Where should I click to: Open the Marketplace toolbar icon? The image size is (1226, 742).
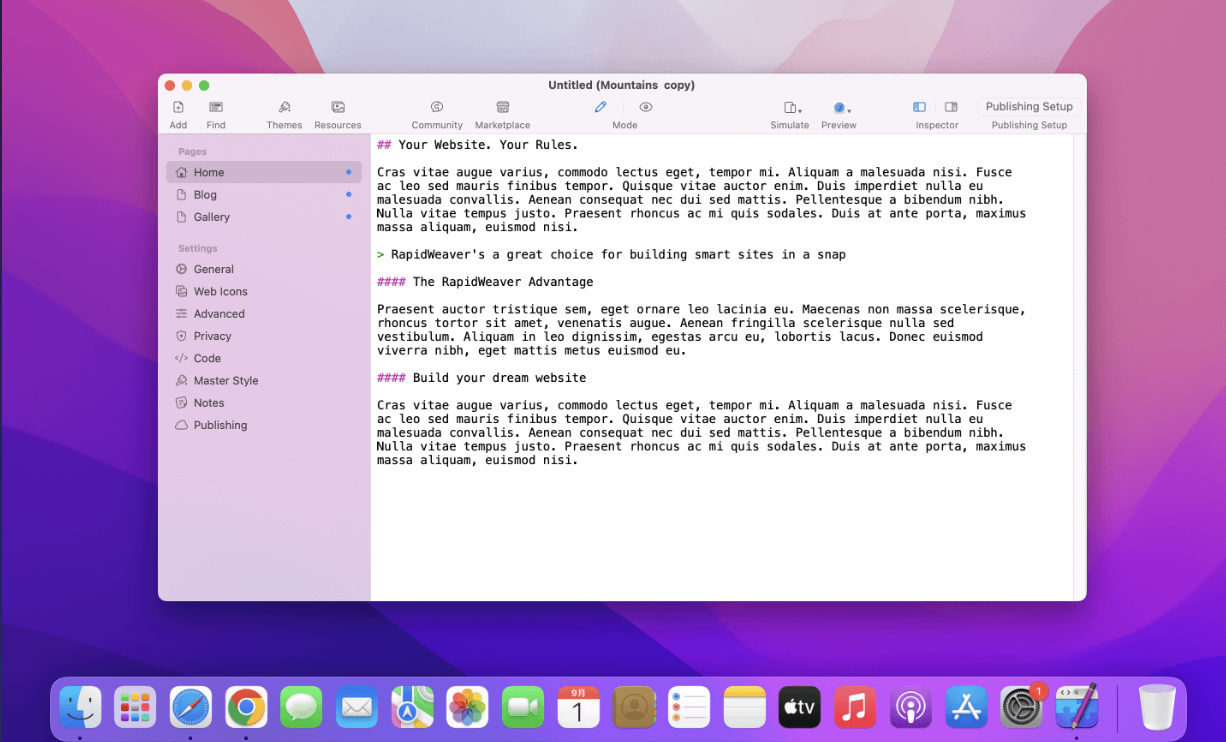tap(503, 107)
